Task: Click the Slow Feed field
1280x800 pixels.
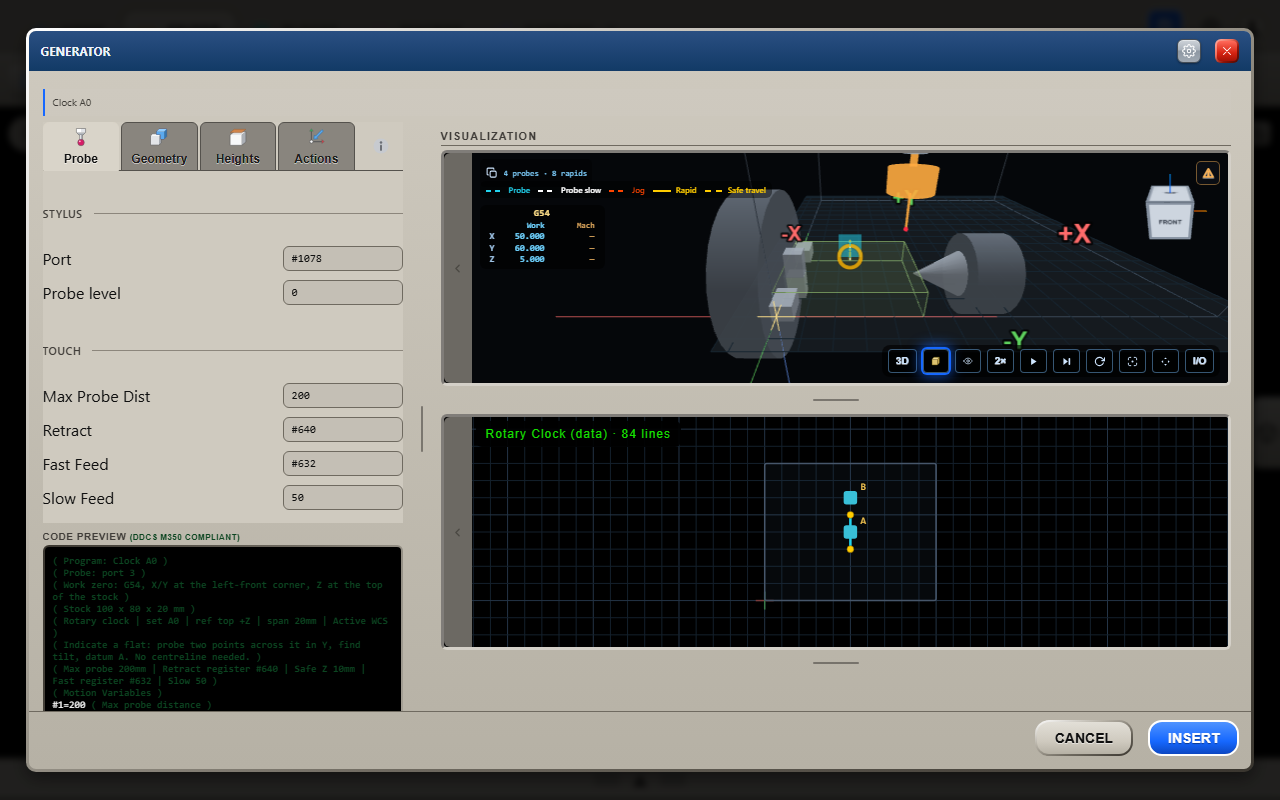Action: coord(343,498)
